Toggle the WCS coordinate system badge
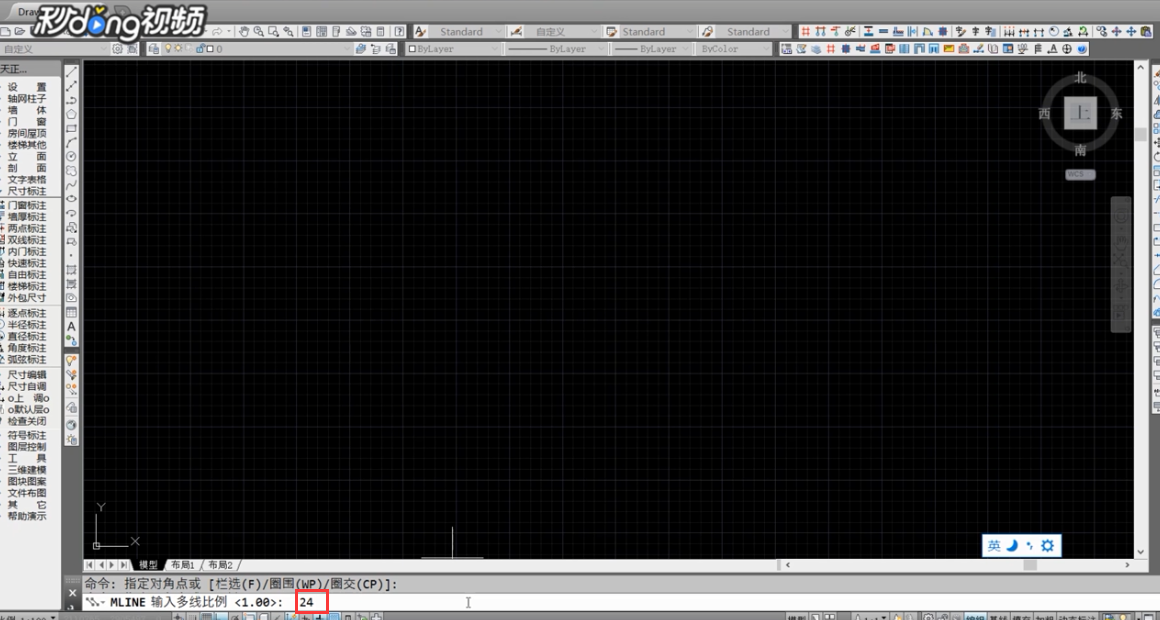 [1080, 175]
